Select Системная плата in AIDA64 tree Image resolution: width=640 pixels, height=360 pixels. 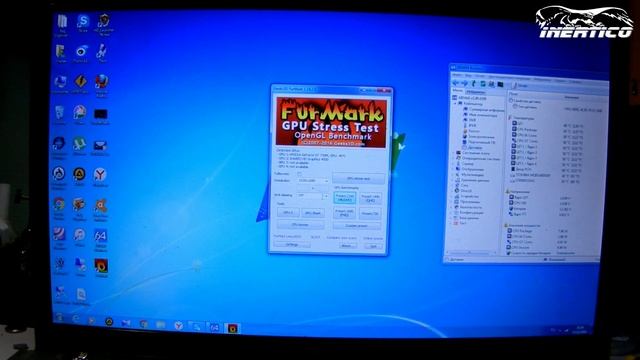473,153
